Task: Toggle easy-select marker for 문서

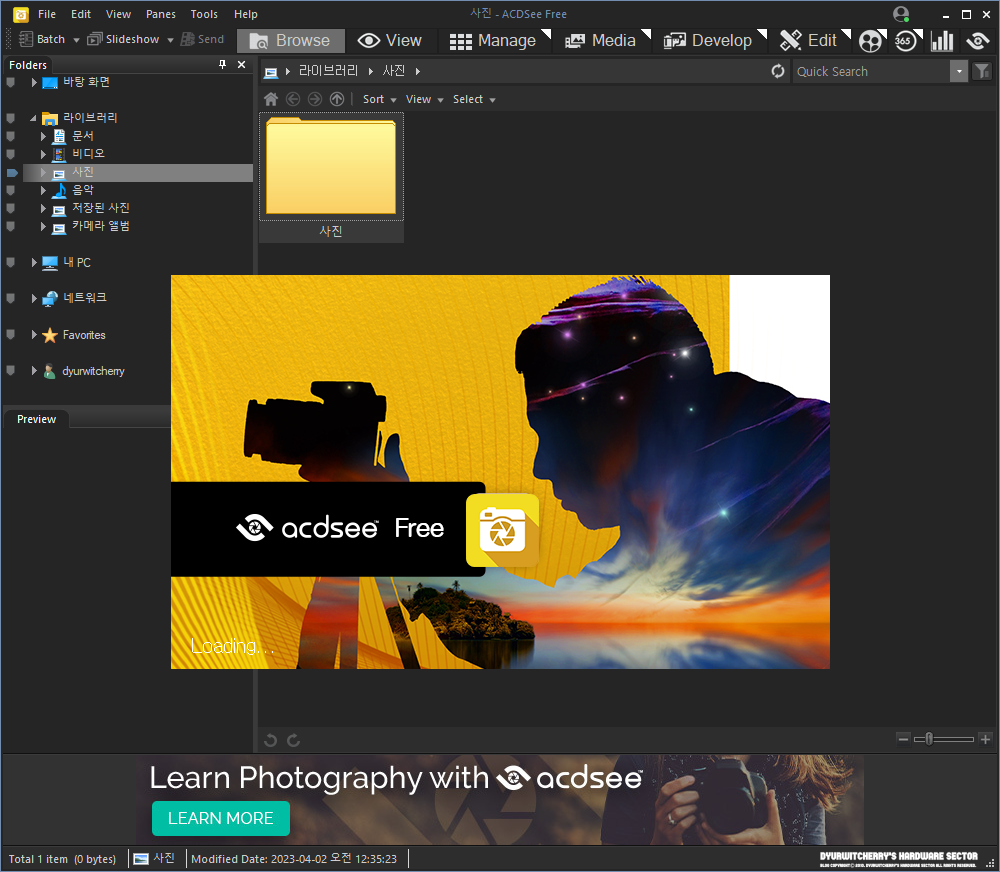Action: (x=11, y=136)
